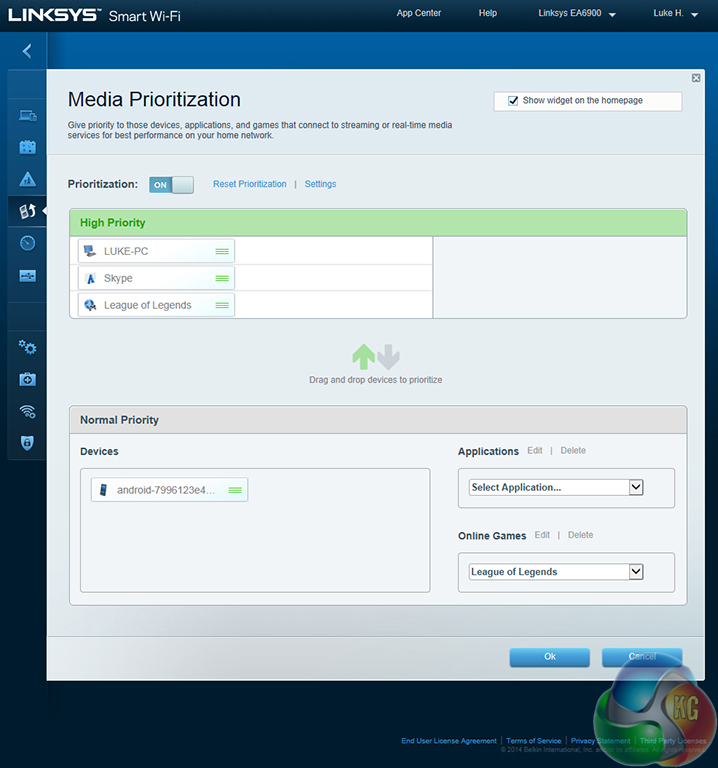Click the Cancel button

[642, 657]
